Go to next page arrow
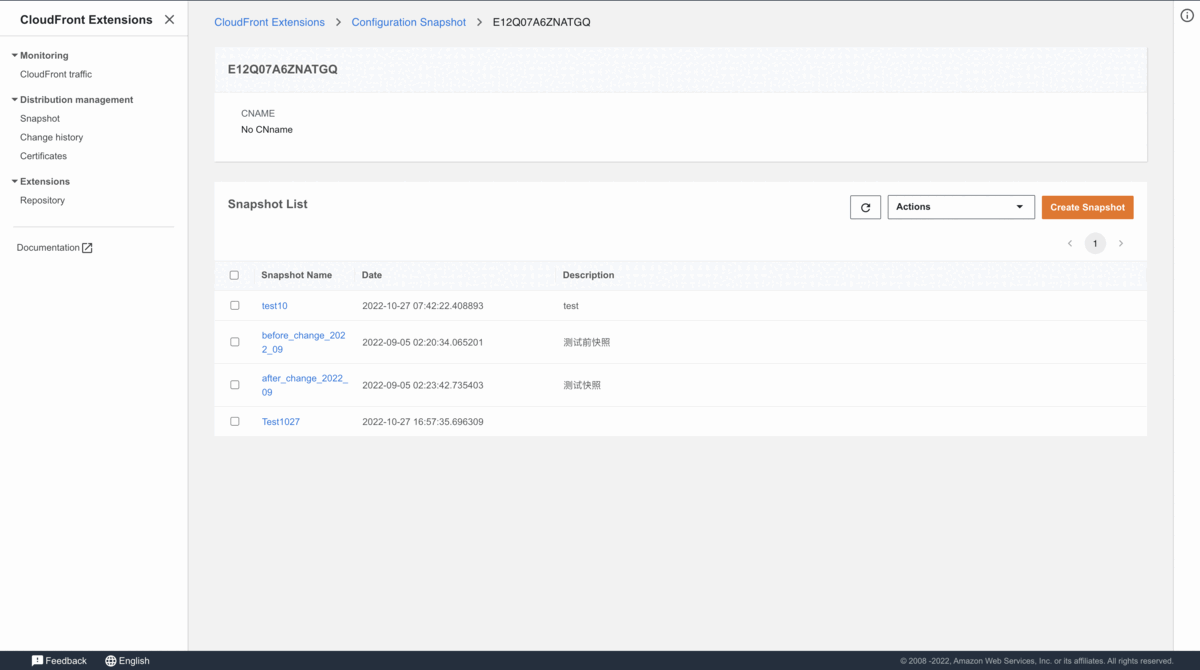 point(1121,244)
